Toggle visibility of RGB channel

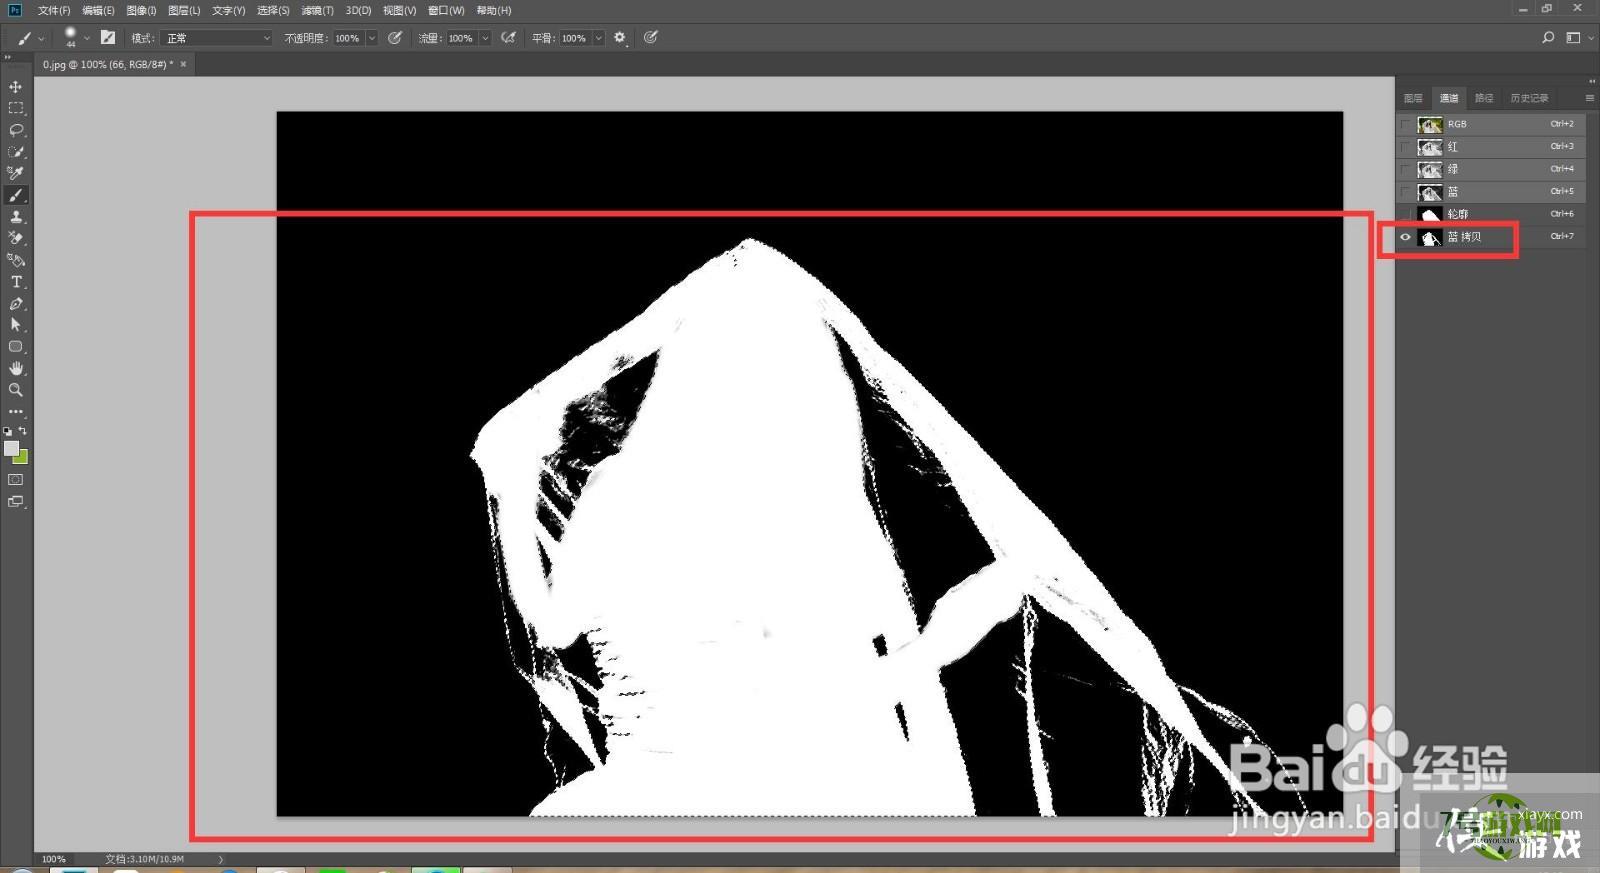pyautogui.click(x=1405, y=125)
